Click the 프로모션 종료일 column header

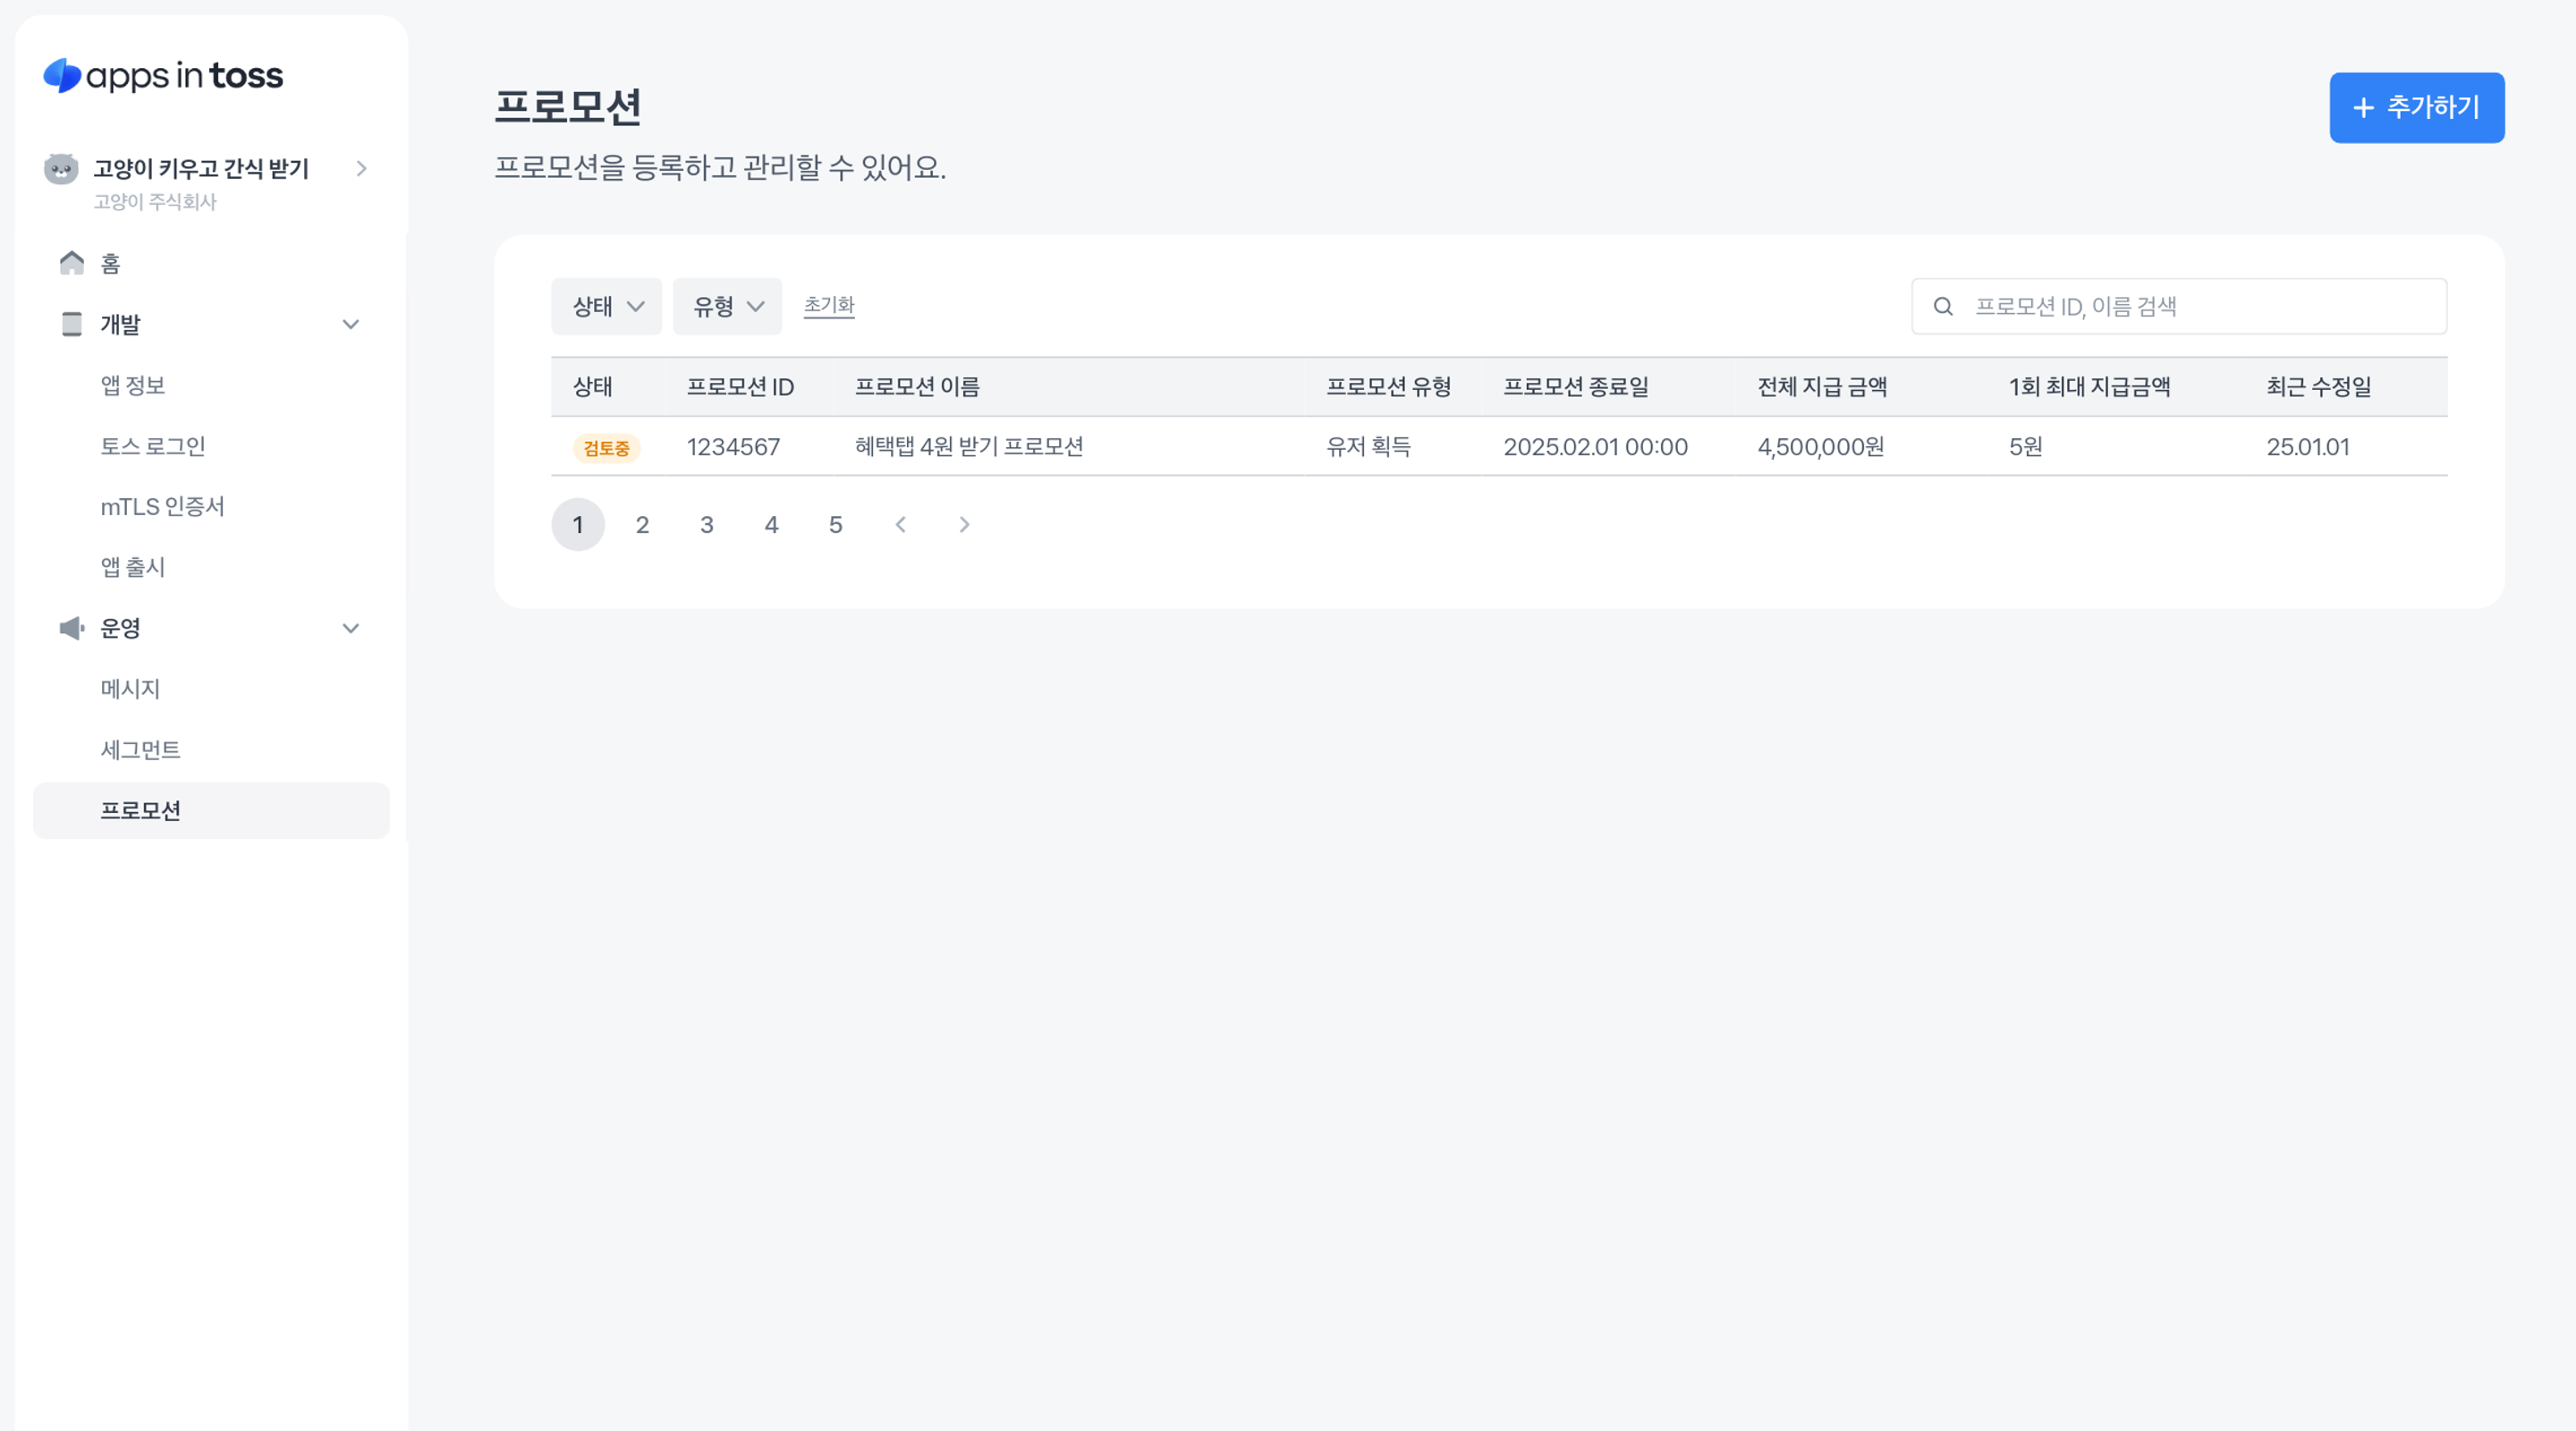(x=1576, y=387)
